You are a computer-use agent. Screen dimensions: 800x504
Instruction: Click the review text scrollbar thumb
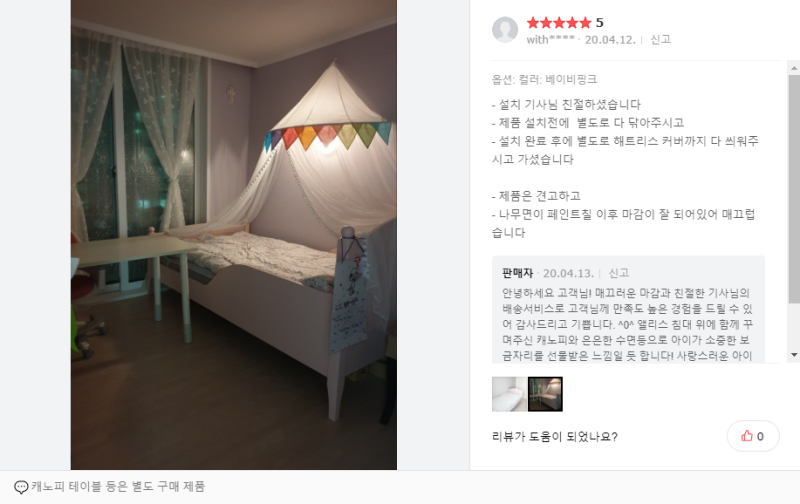[x=794, y=189]
